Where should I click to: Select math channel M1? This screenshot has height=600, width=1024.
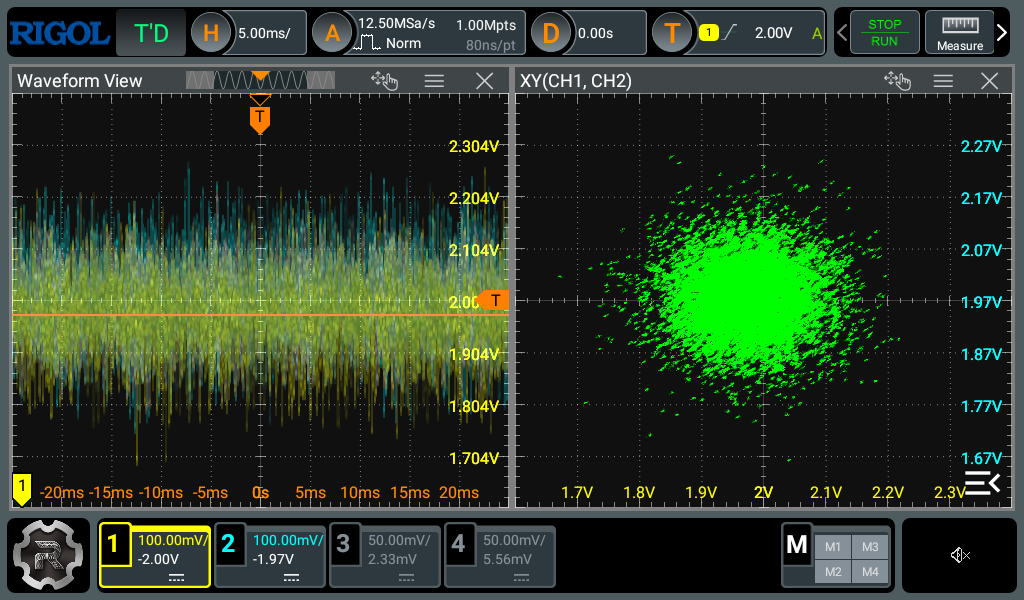[833, 547]
